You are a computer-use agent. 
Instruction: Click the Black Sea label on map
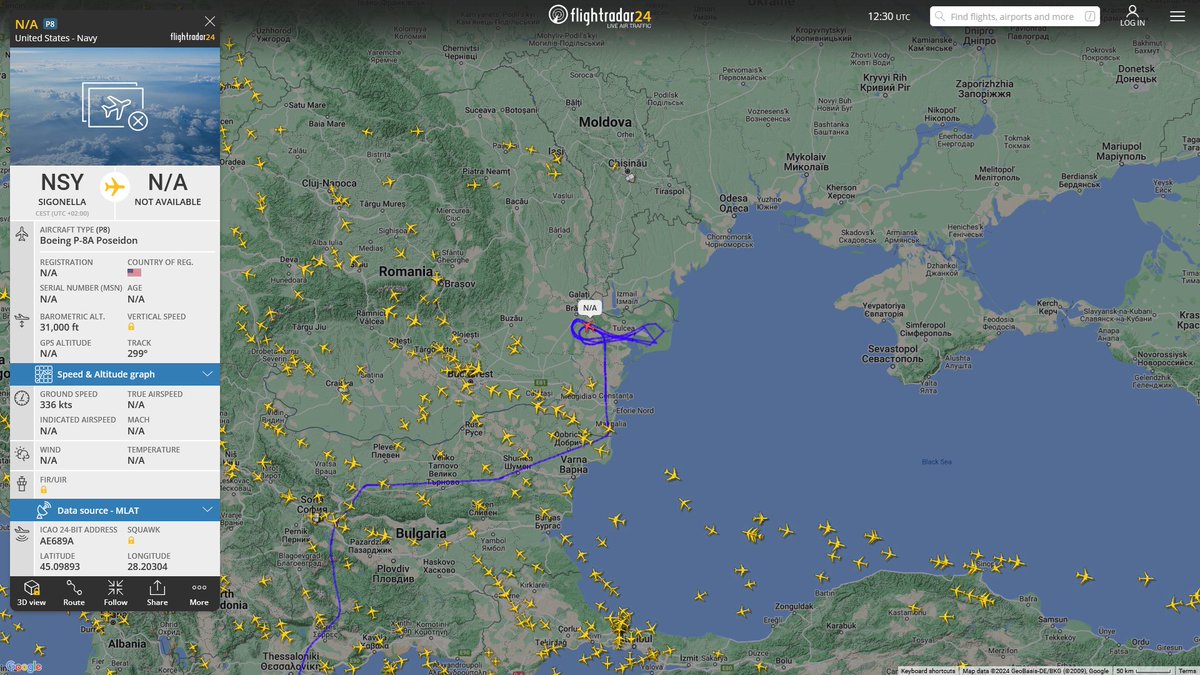[937, 462]
